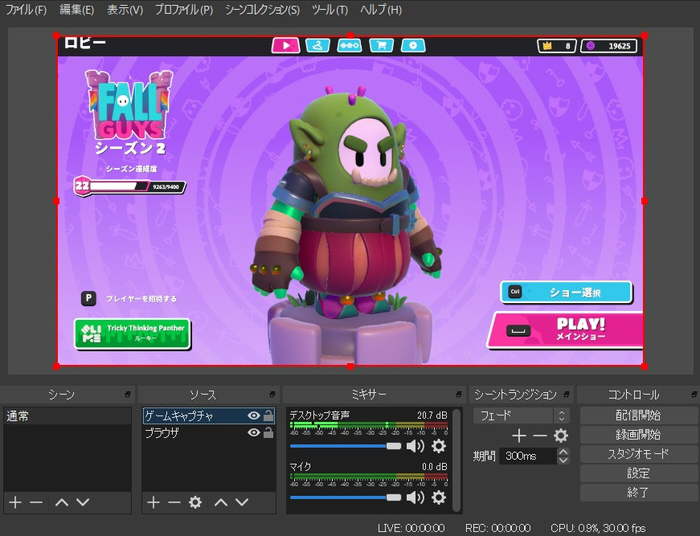Click the ショー選択 button in the game preview
Image resolution: width=700 pixels, height=536 pixels.
pos(566,292)
